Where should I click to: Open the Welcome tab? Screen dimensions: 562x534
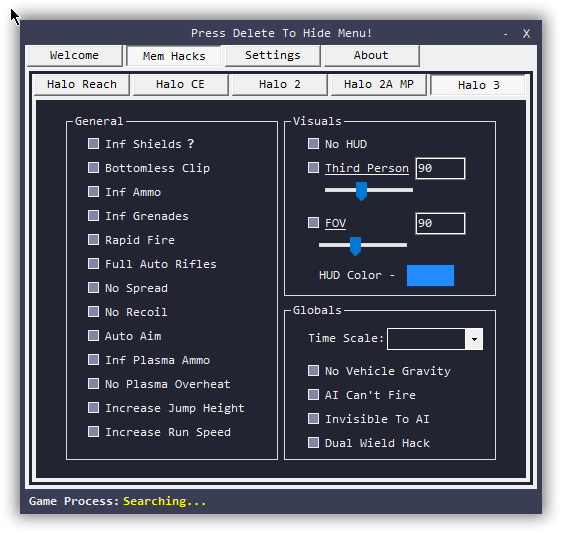click(75, 56)
